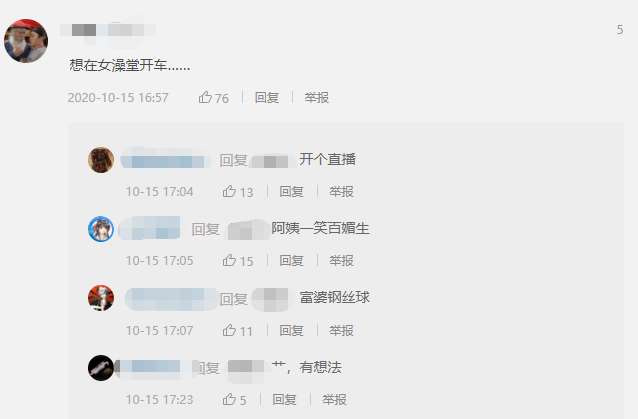Click the blurred username of main commenter
638x419 pixels.
(x=107, y=30)
